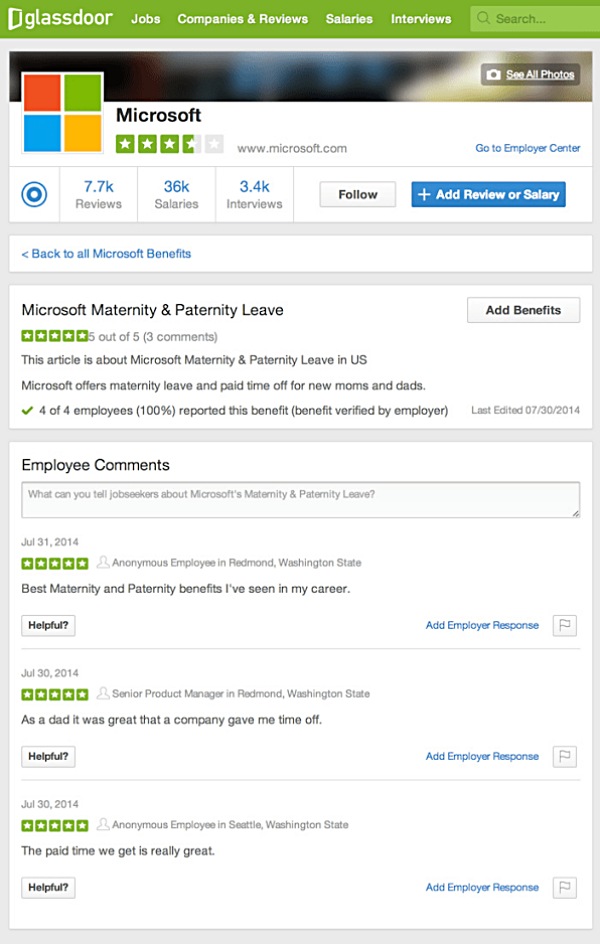Flag the Seattle employee comment
This screenshot has height=944, width=600.
565,888
